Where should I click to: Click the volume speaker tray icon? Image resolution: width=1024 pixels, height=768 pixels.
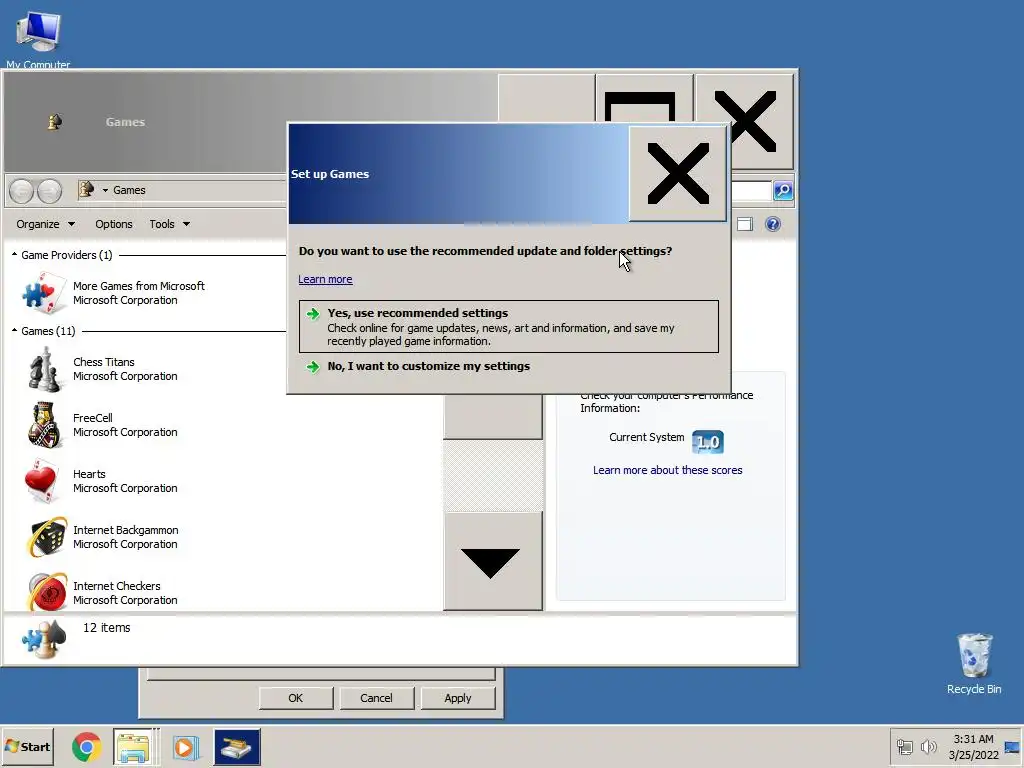coord(928,746)
